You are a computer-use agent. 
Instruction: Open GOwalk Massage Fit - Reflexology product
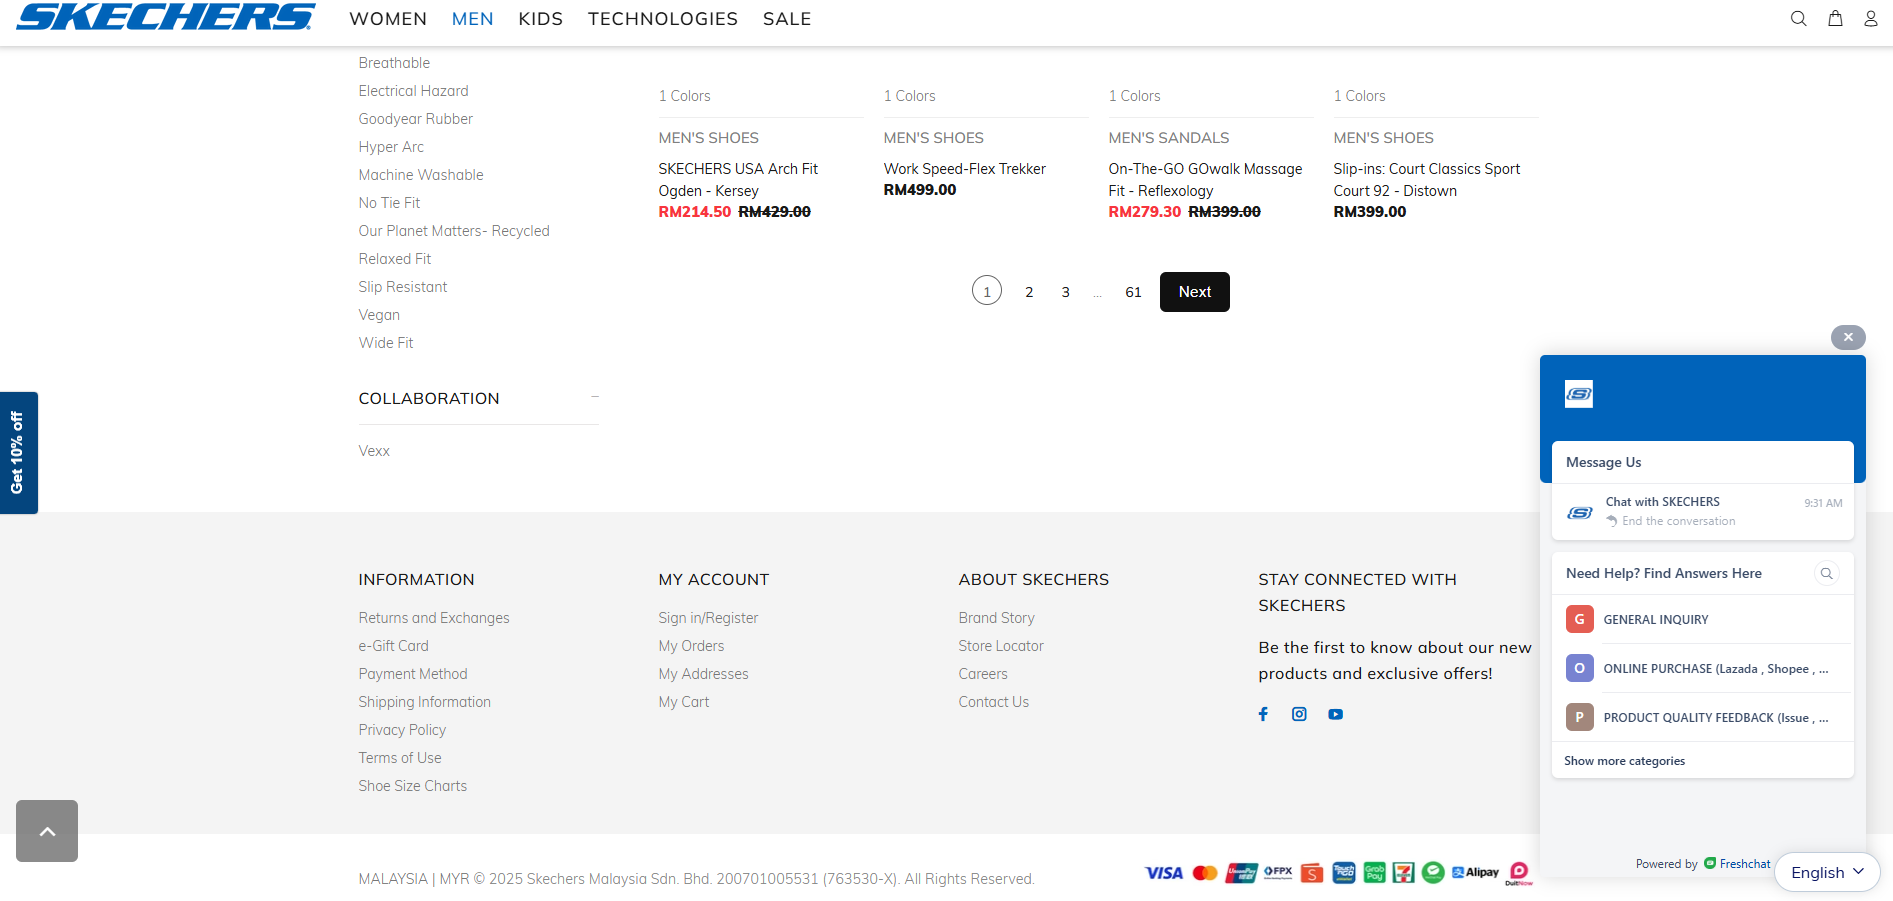(x=1205, y=180)
